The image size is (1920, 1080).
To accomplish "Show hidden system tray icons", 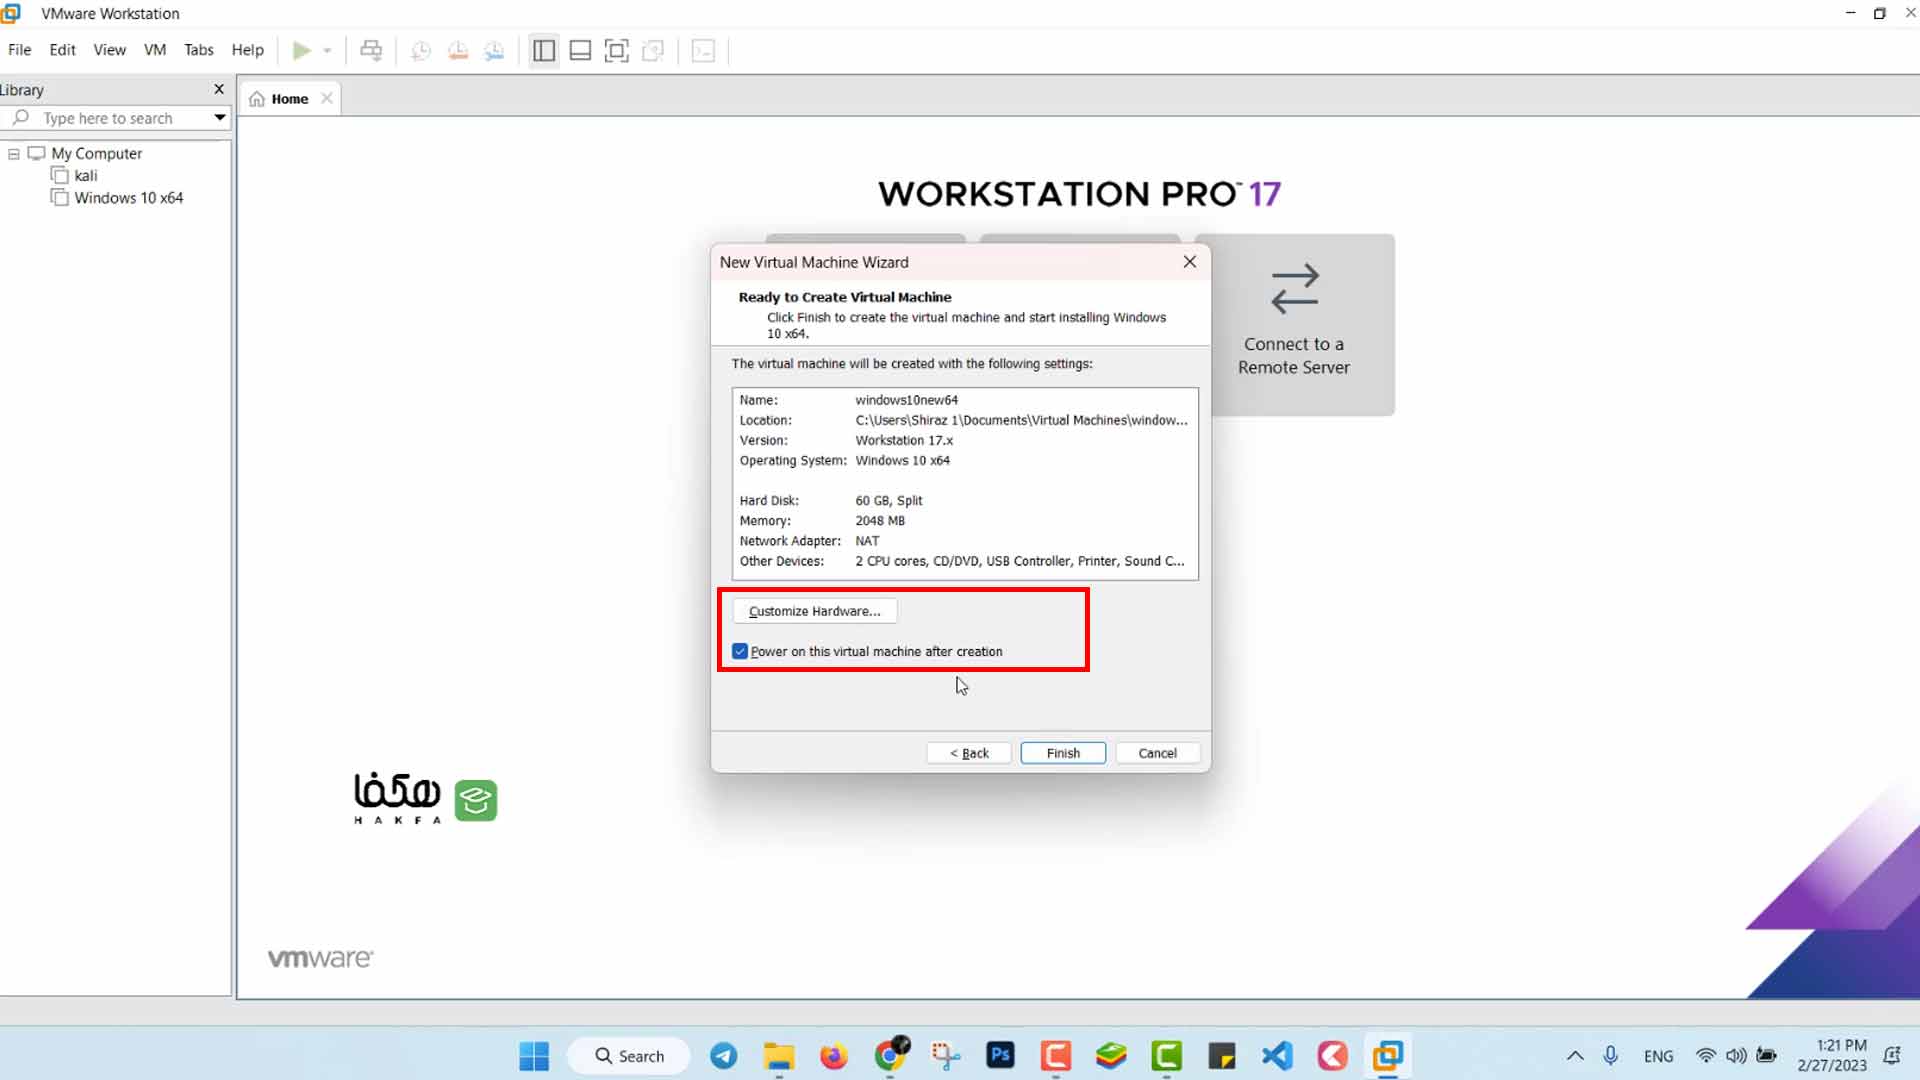I will coord(1575,1056).
